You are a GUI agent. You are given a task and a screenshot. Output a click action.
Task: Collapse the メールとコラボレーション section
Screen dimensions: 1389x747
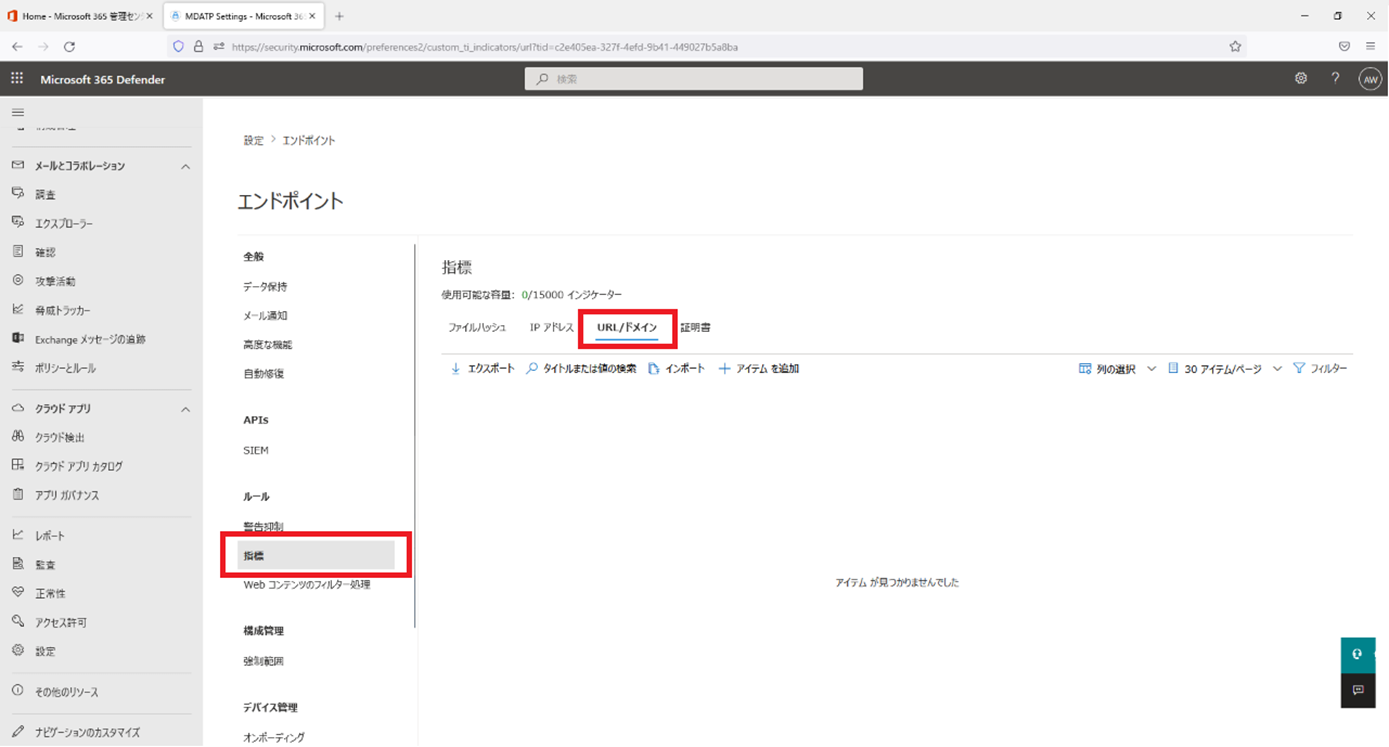[x=185, y=166]
